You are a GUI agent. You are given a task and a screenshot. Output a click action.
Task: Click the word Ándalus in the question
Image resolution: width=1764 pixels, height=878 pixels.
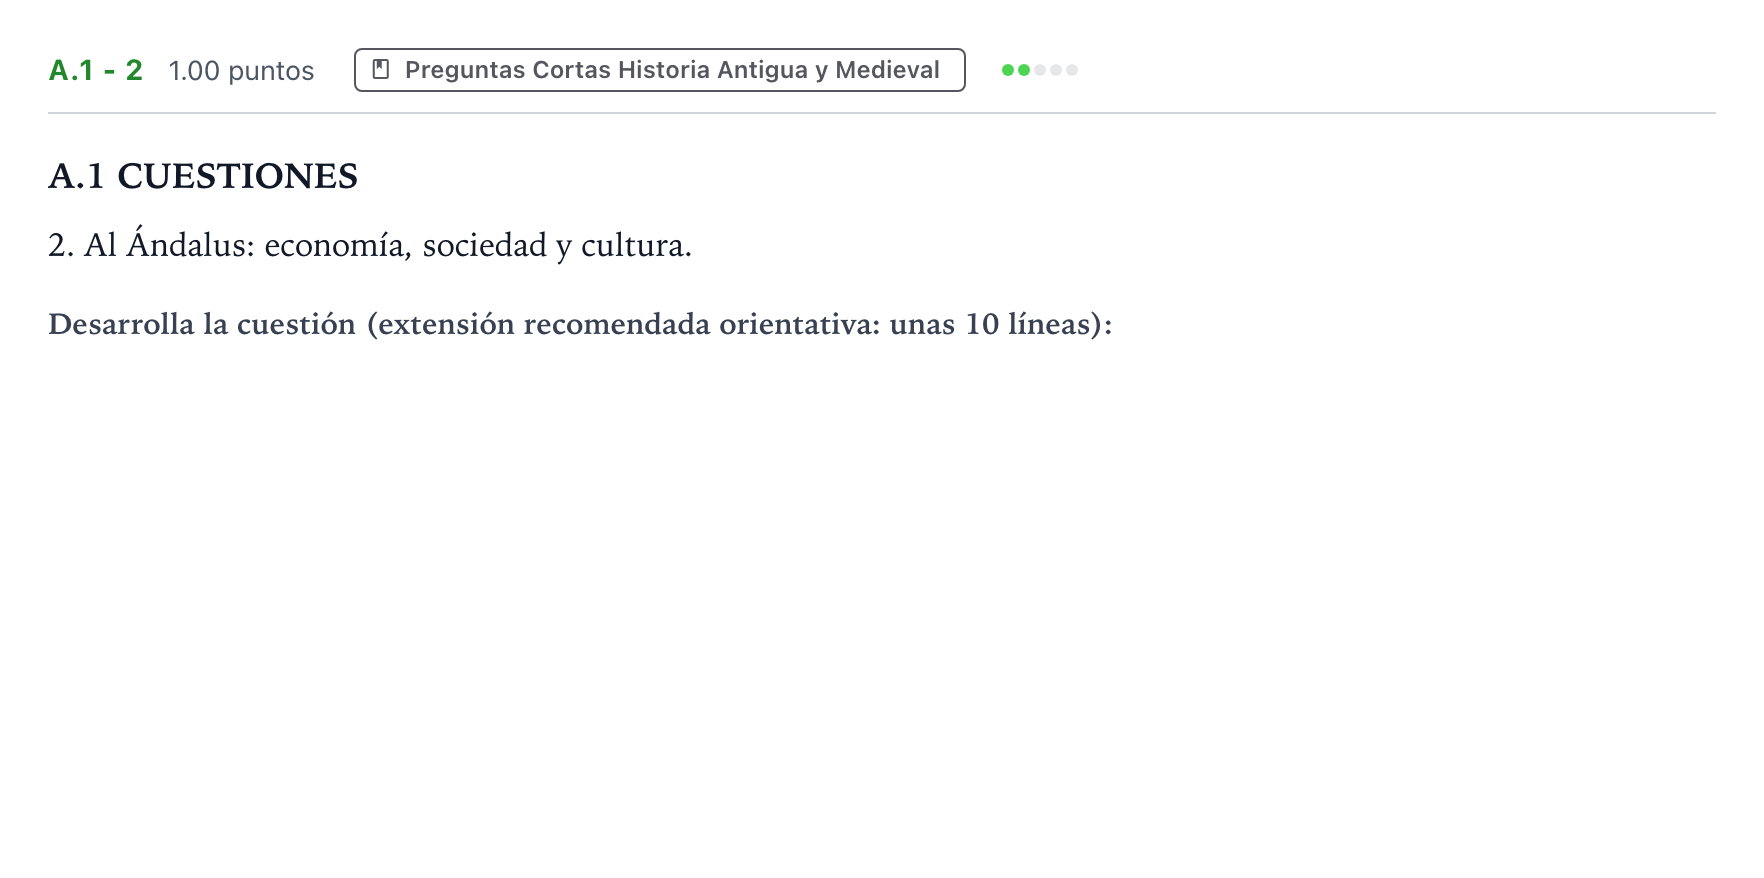pyautogui.click(x=190, y=243)
